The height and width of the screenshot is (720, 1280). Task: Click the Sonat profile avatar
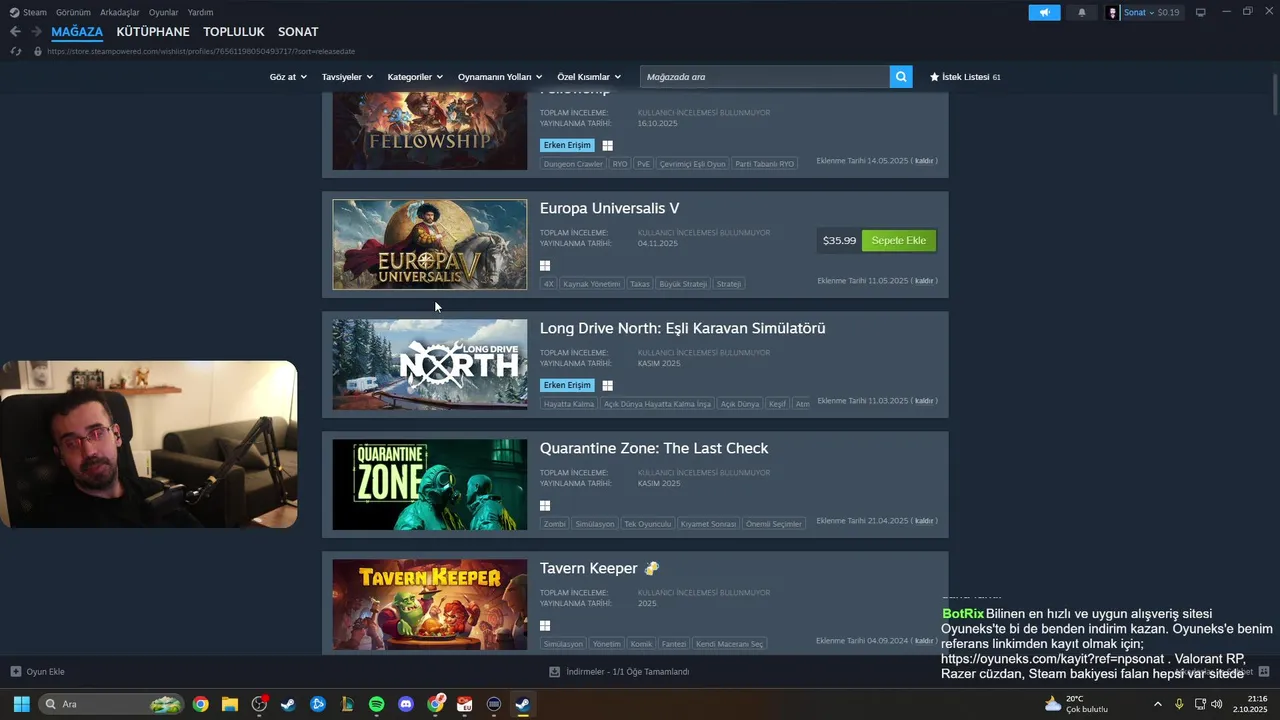1113,13
